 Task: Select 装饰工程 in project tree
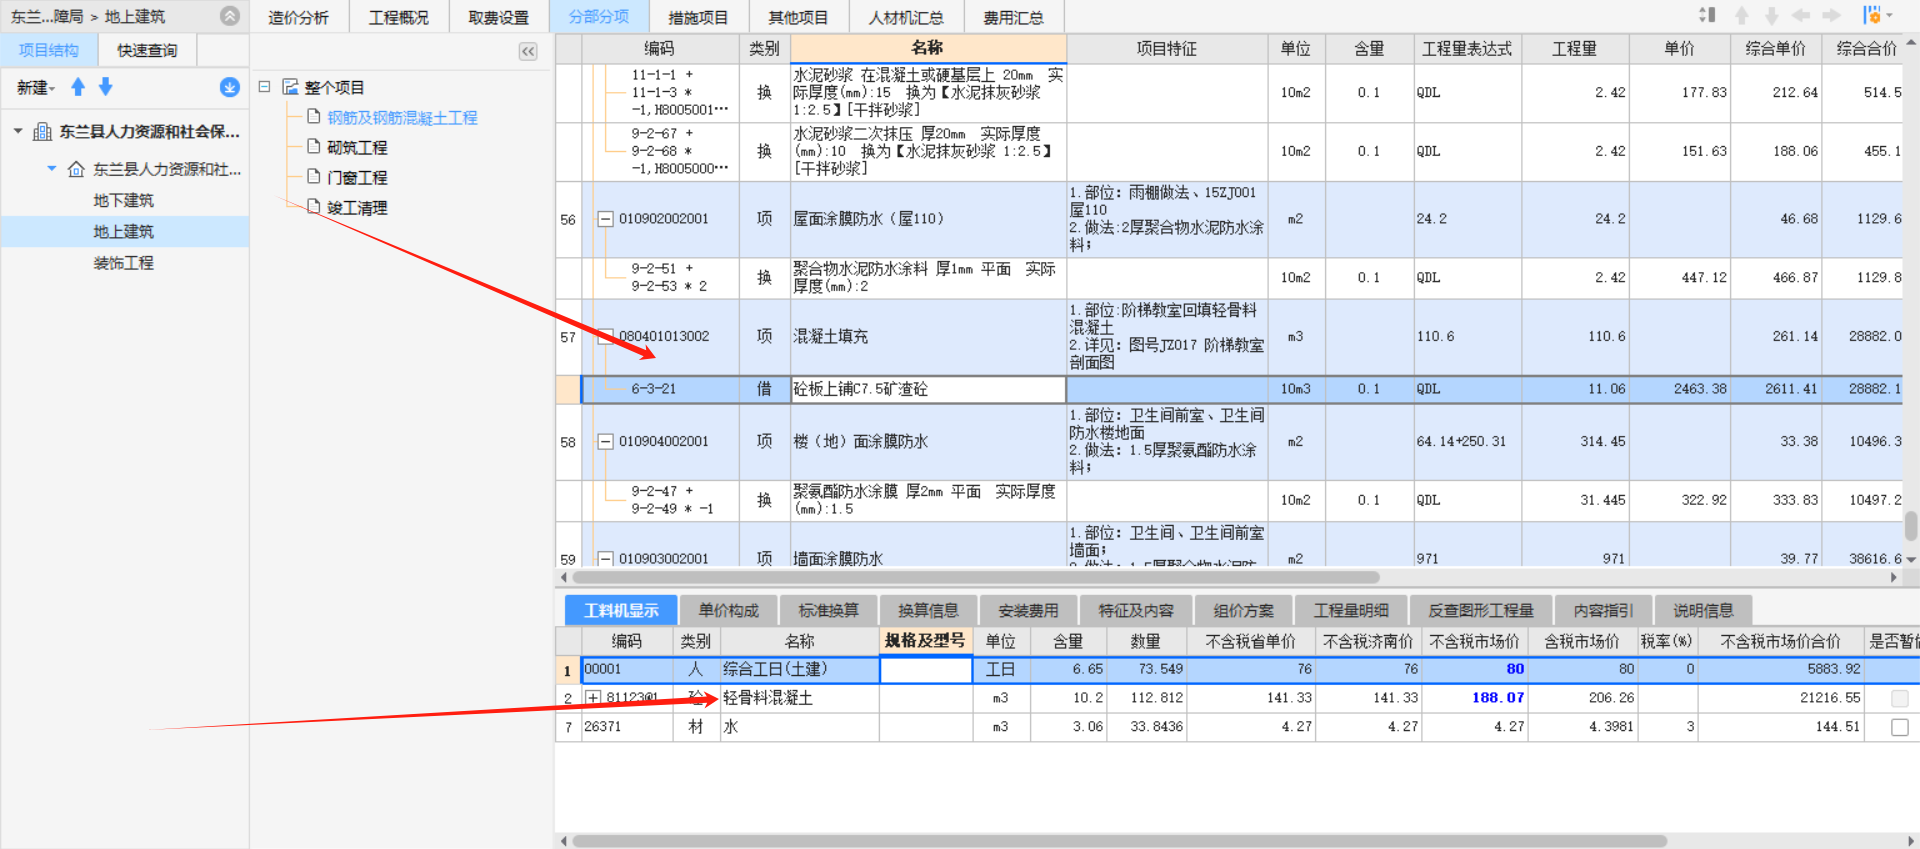click(x=124, y=263)
